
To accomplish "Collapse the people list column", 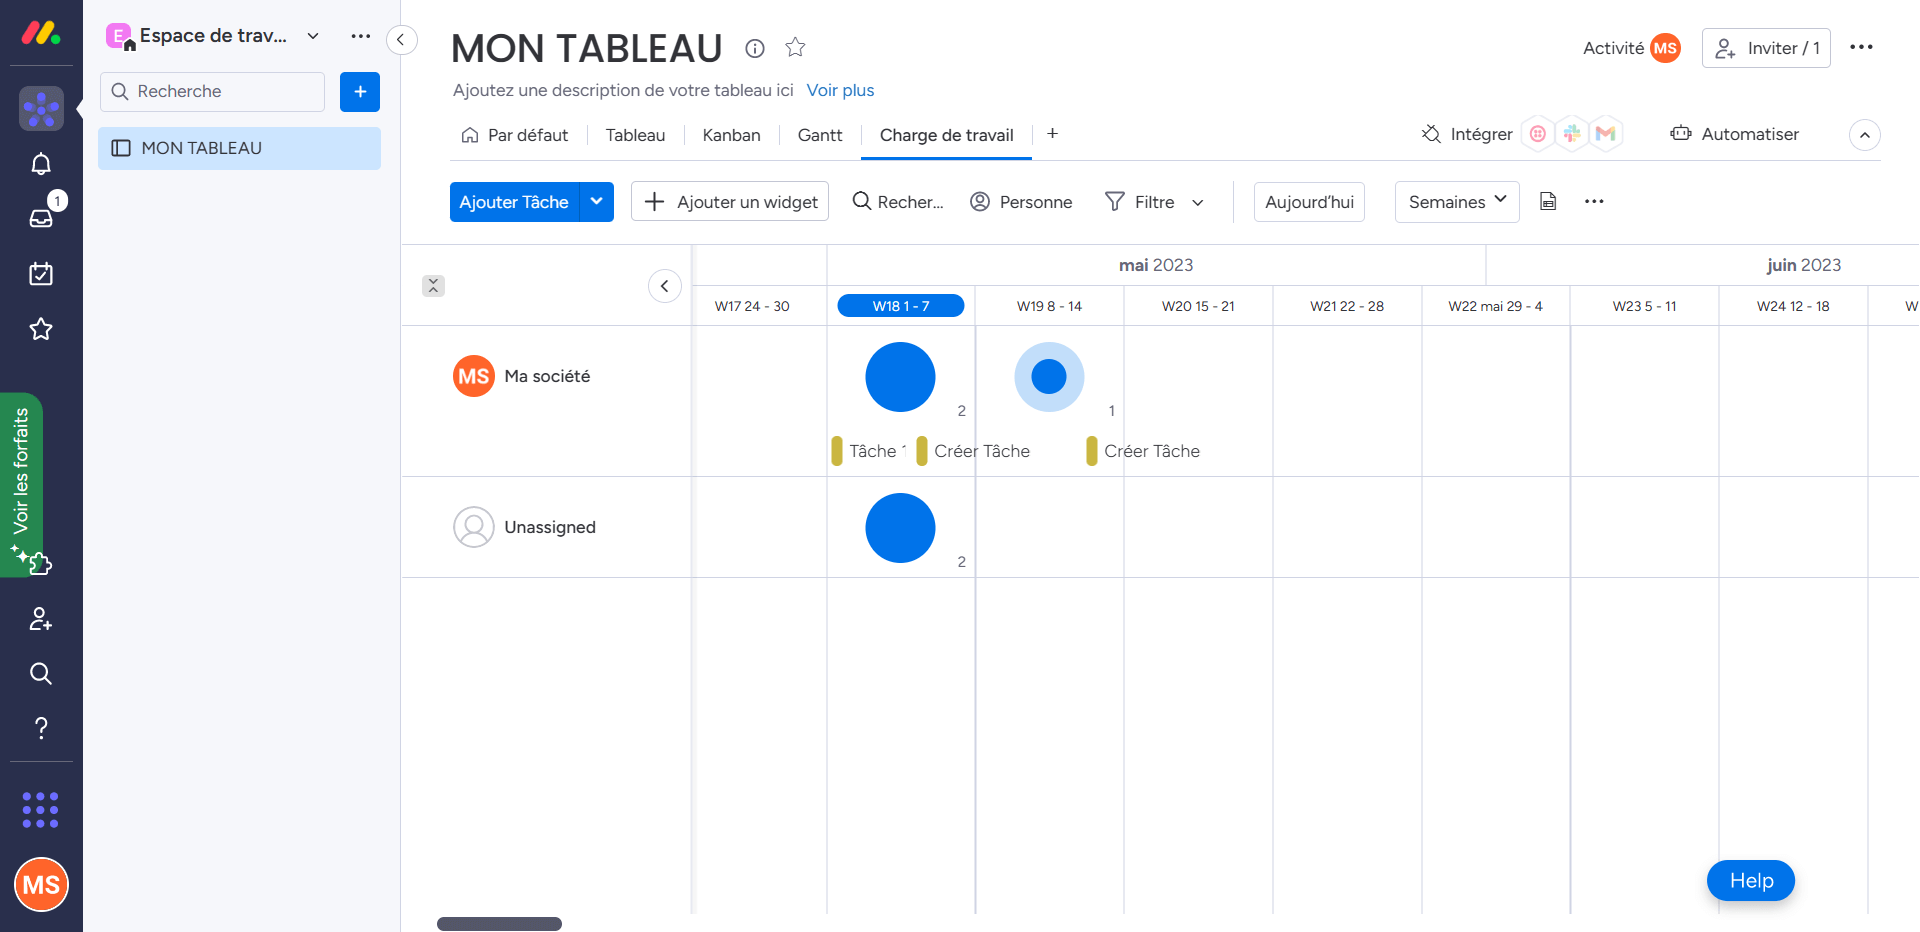I will (x=664, y=286).
